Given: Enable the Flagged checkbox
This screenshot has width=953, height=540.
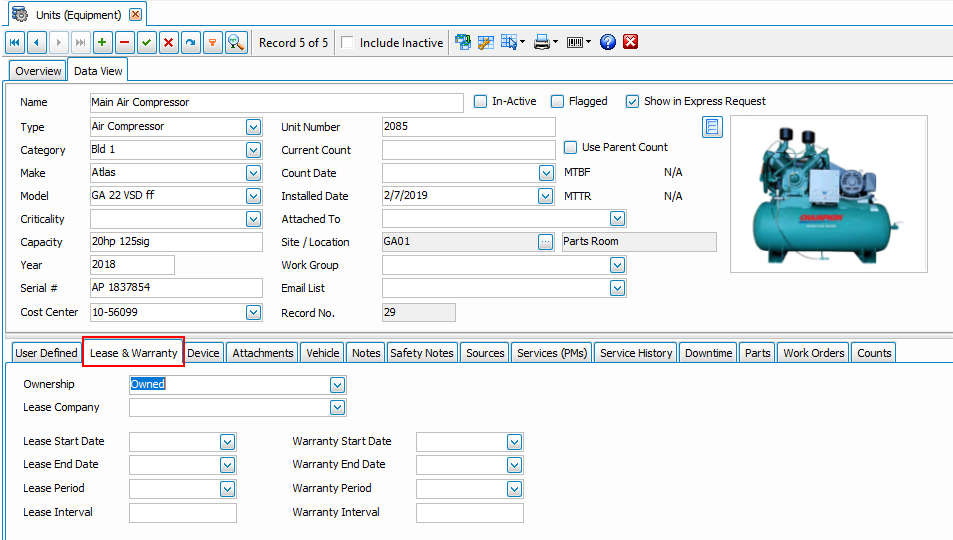Looking at the screenshot, I should (557, 102).
